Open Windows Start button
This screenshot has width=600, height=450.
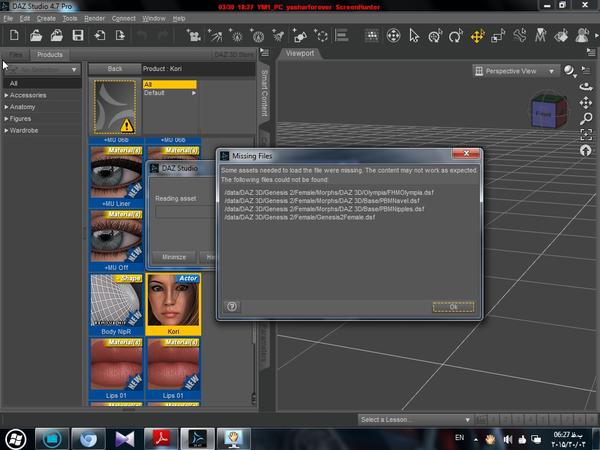[15, 439]
